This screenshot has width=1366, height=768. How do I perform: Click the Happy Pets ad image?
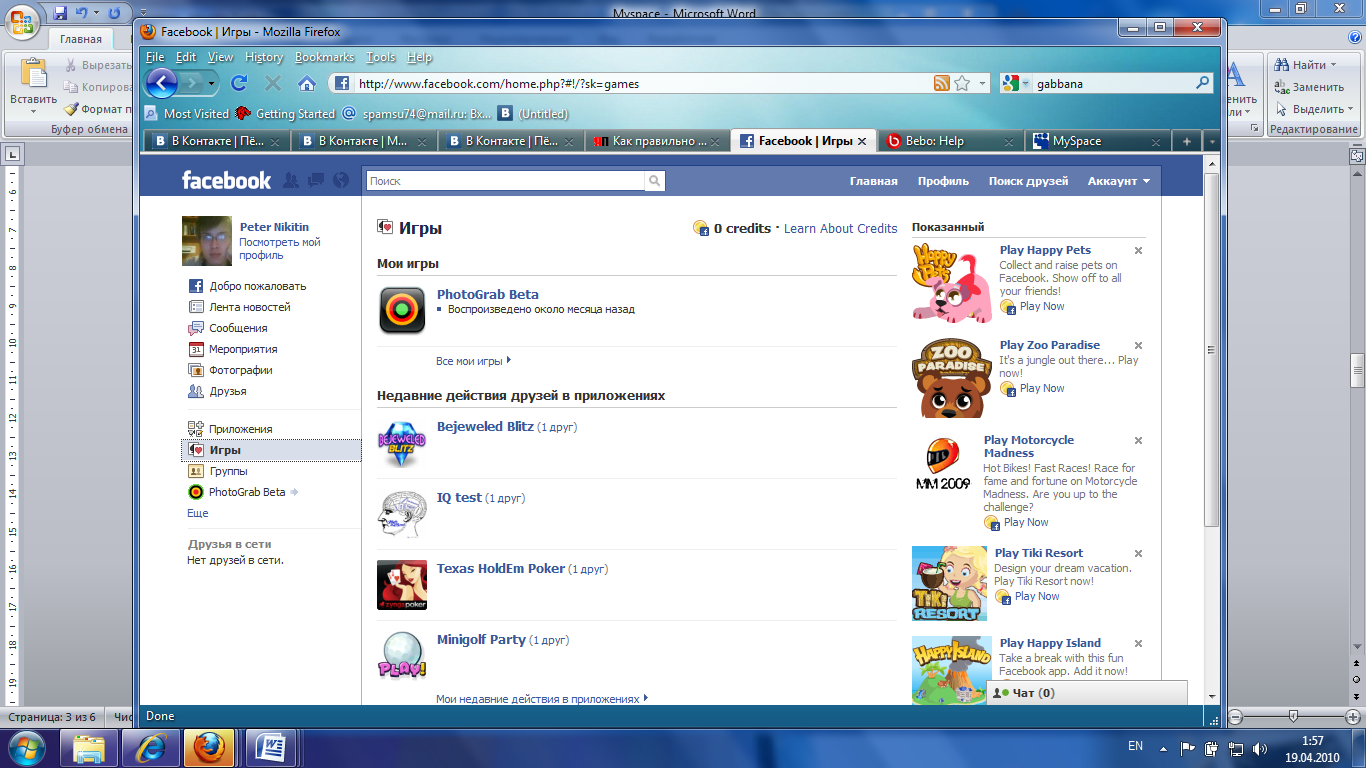coord(952,283)
